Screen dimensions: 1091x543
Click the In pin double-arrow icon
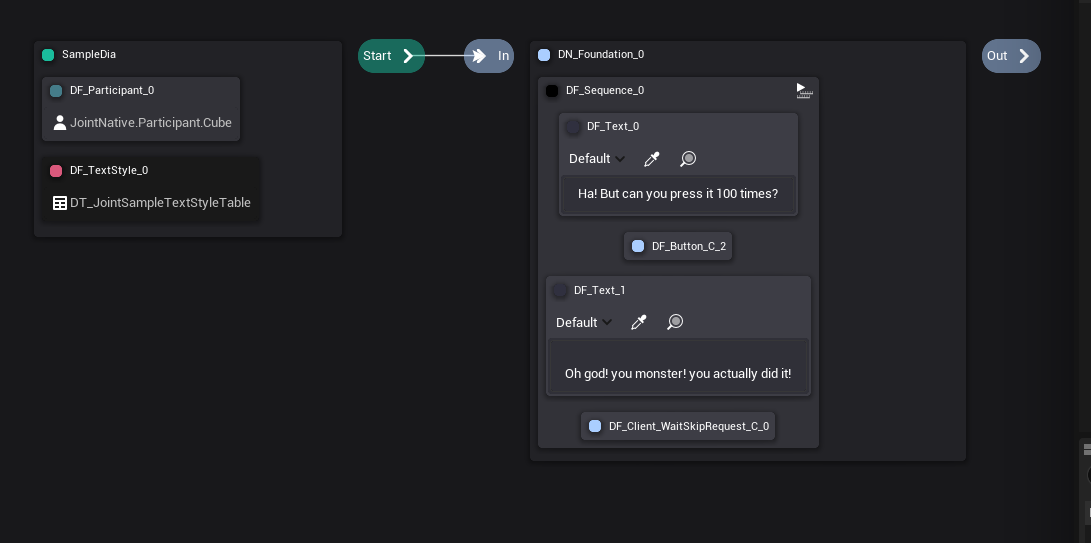click(480, 56)
